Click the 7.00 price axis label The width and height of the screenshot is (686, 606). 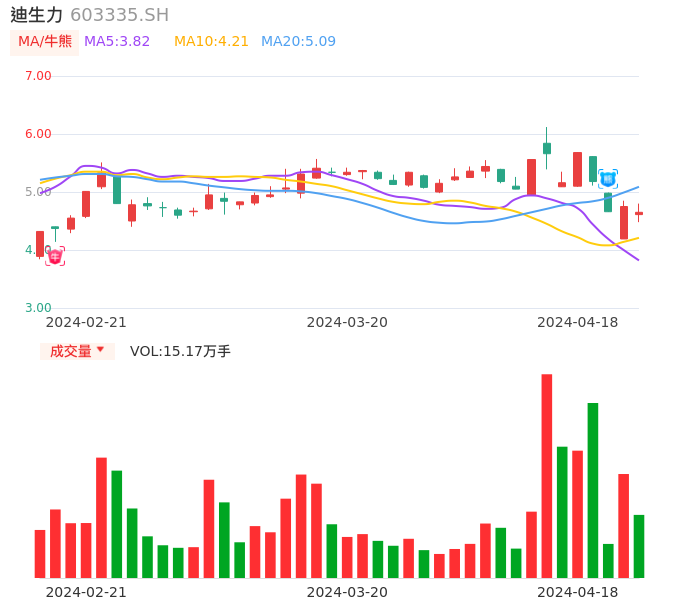(38, 76)
